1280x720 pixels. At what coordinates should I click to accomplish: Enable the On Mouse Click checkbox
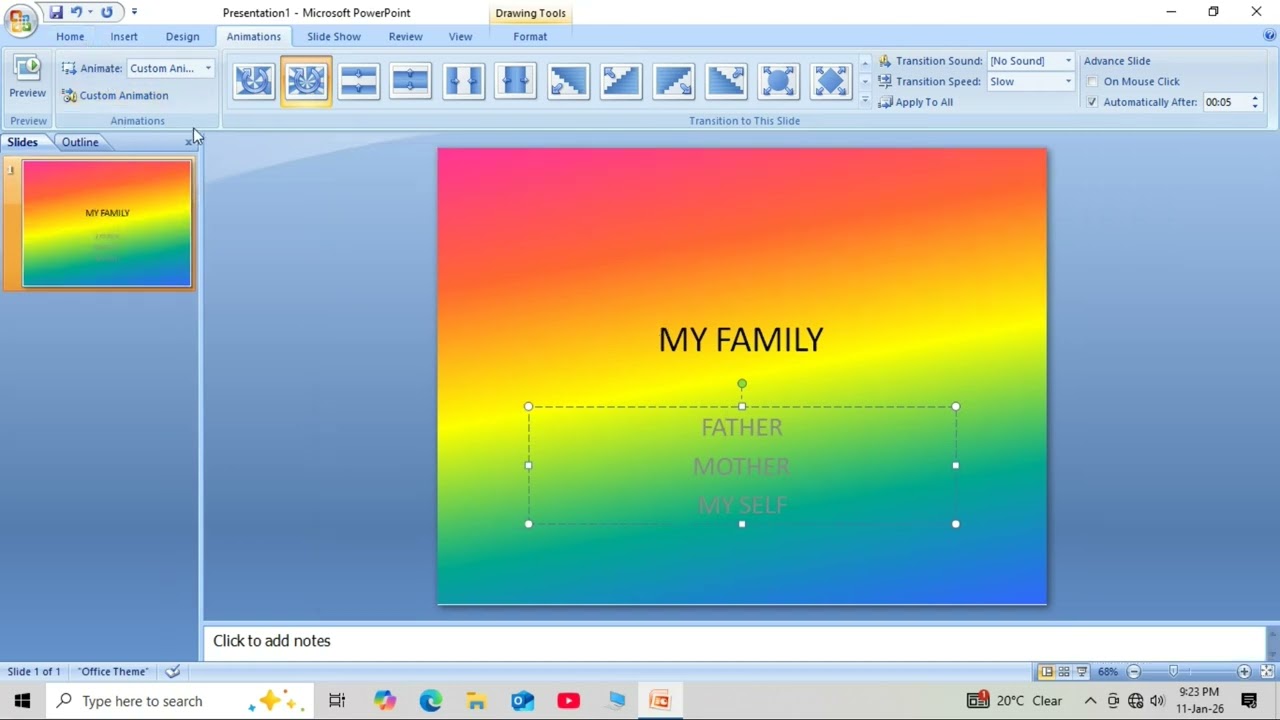click(x=1092, y=82)
